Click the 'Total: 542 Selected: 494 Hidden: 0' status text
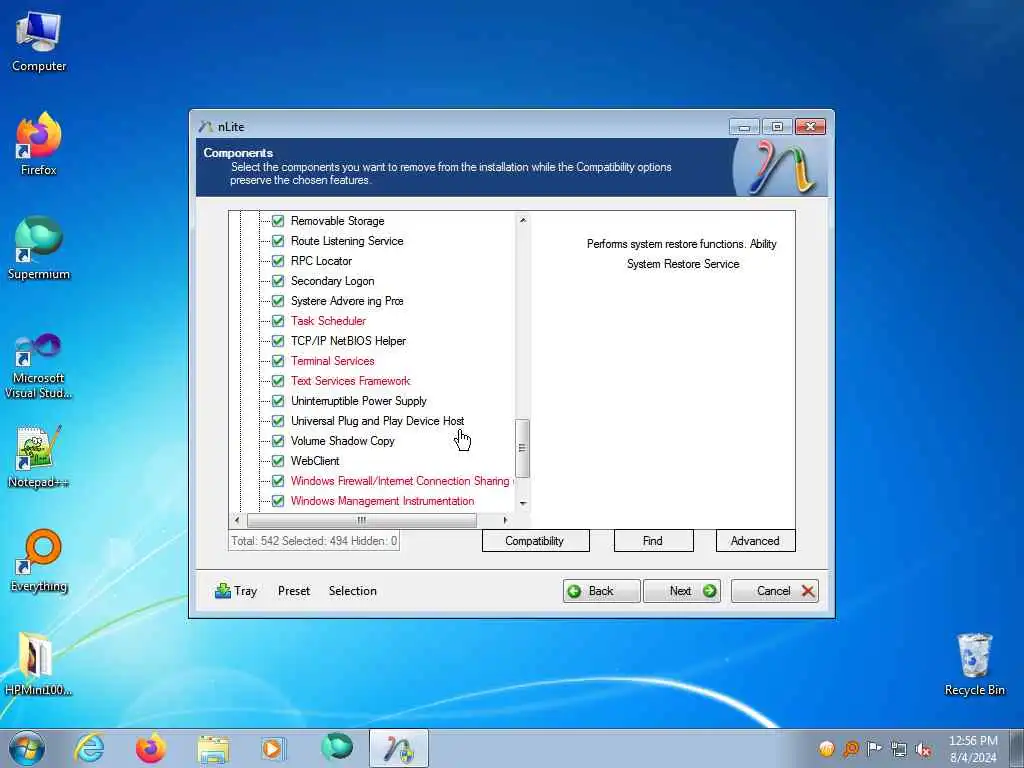The height and width of the screenshot is (768, 1024). point(313,541)
